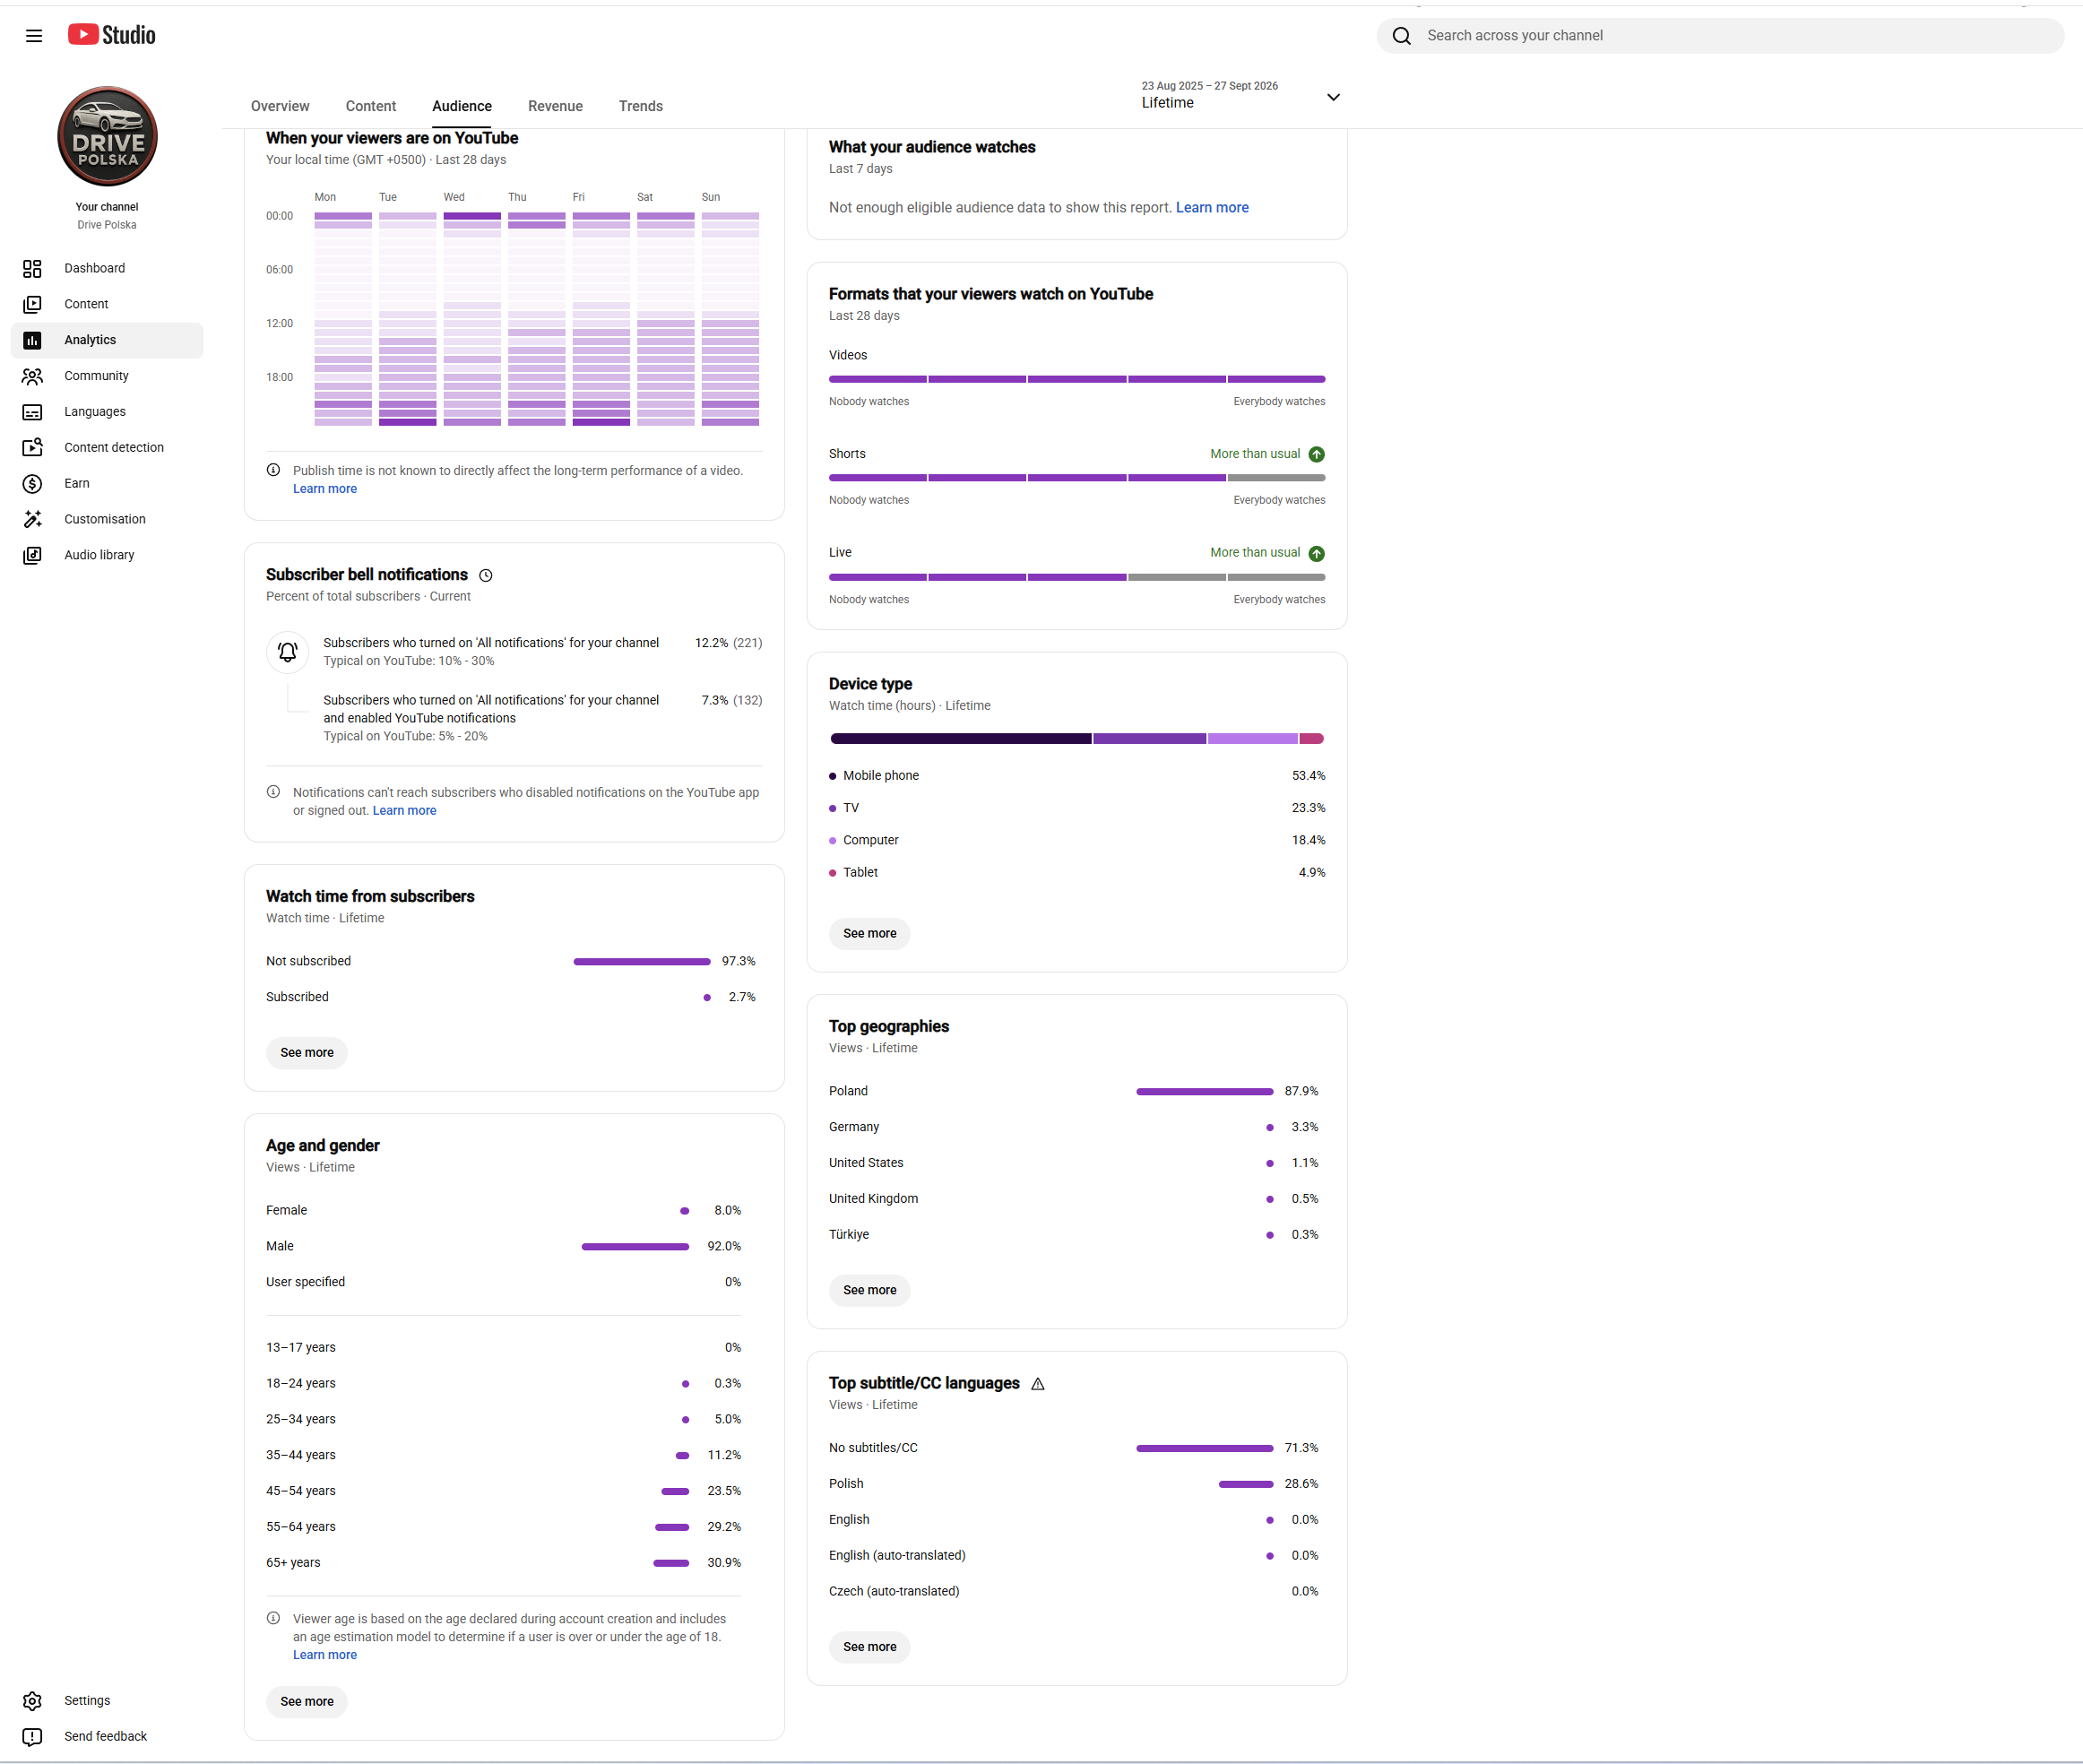Open Content detection page
This screenshot has height=1764, width=2083.
click(107, 448)
